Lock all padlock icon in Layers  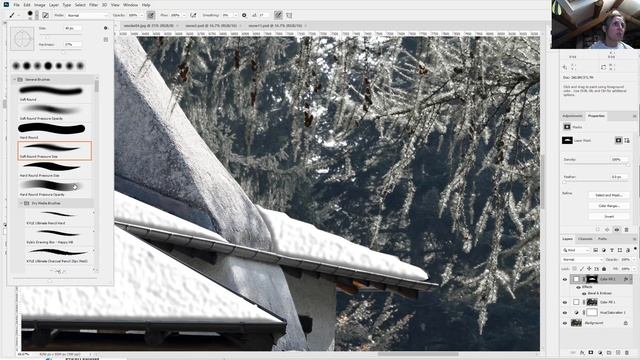click(604, 269)
